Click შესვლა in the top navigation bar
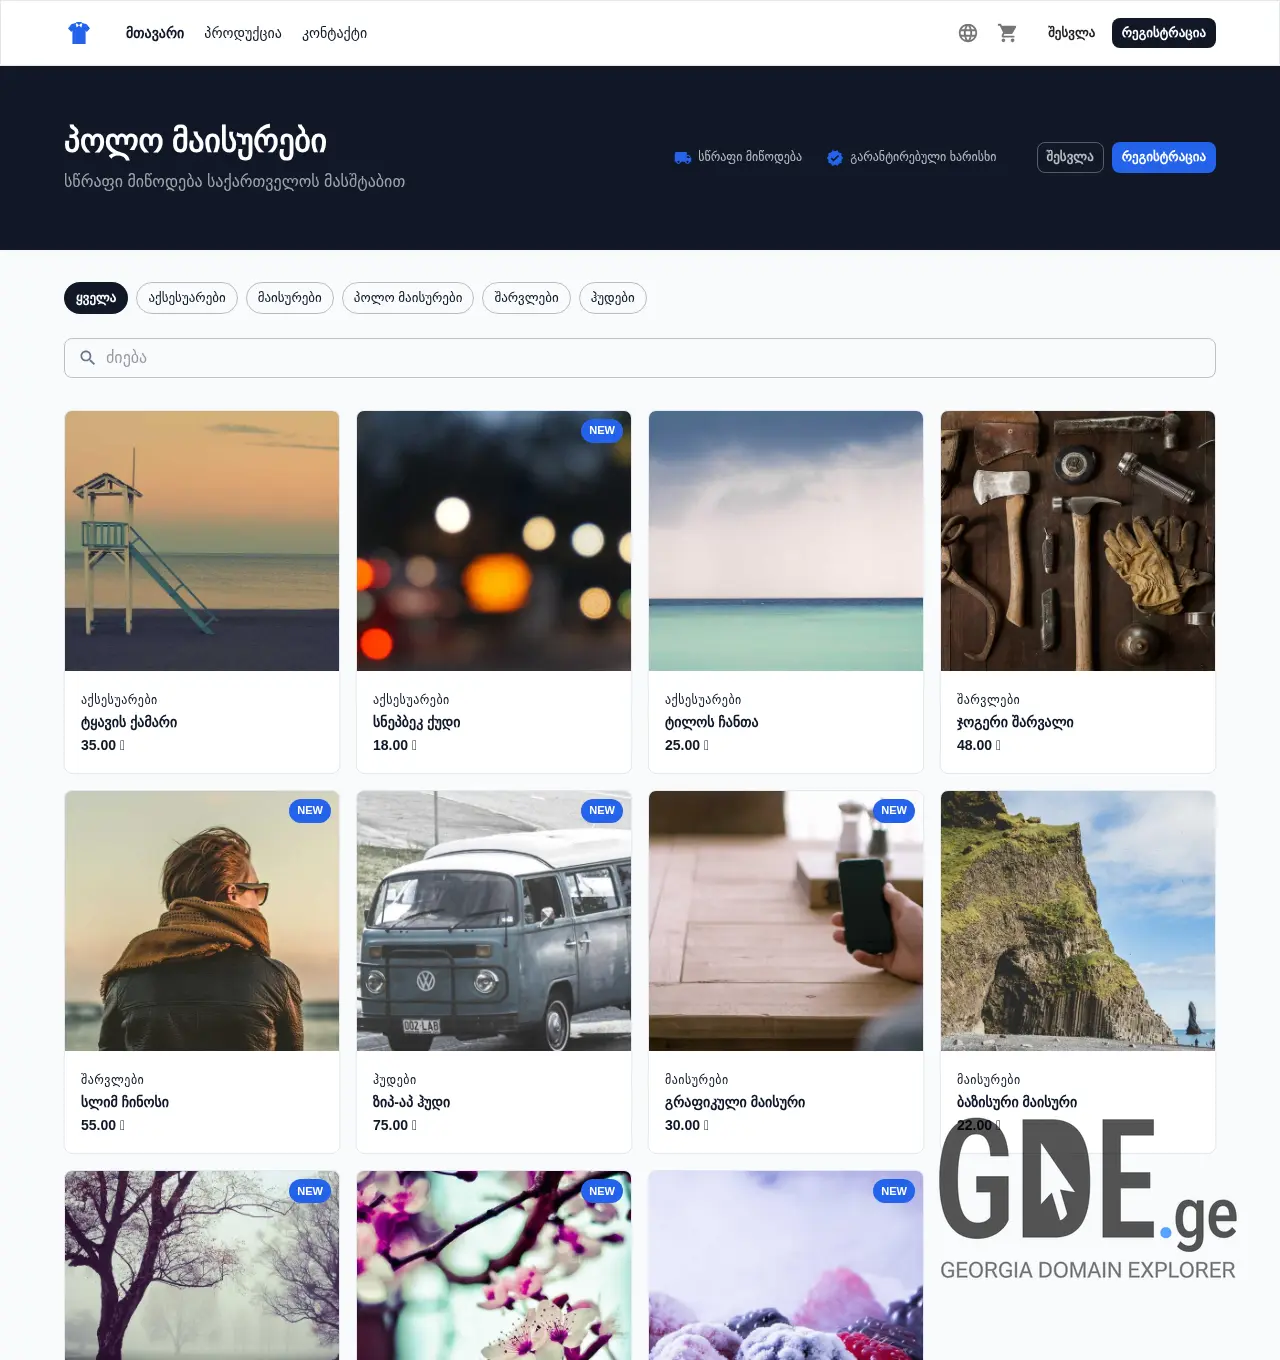Viewport: 1280px width, 1360px height. [1071, 33]
